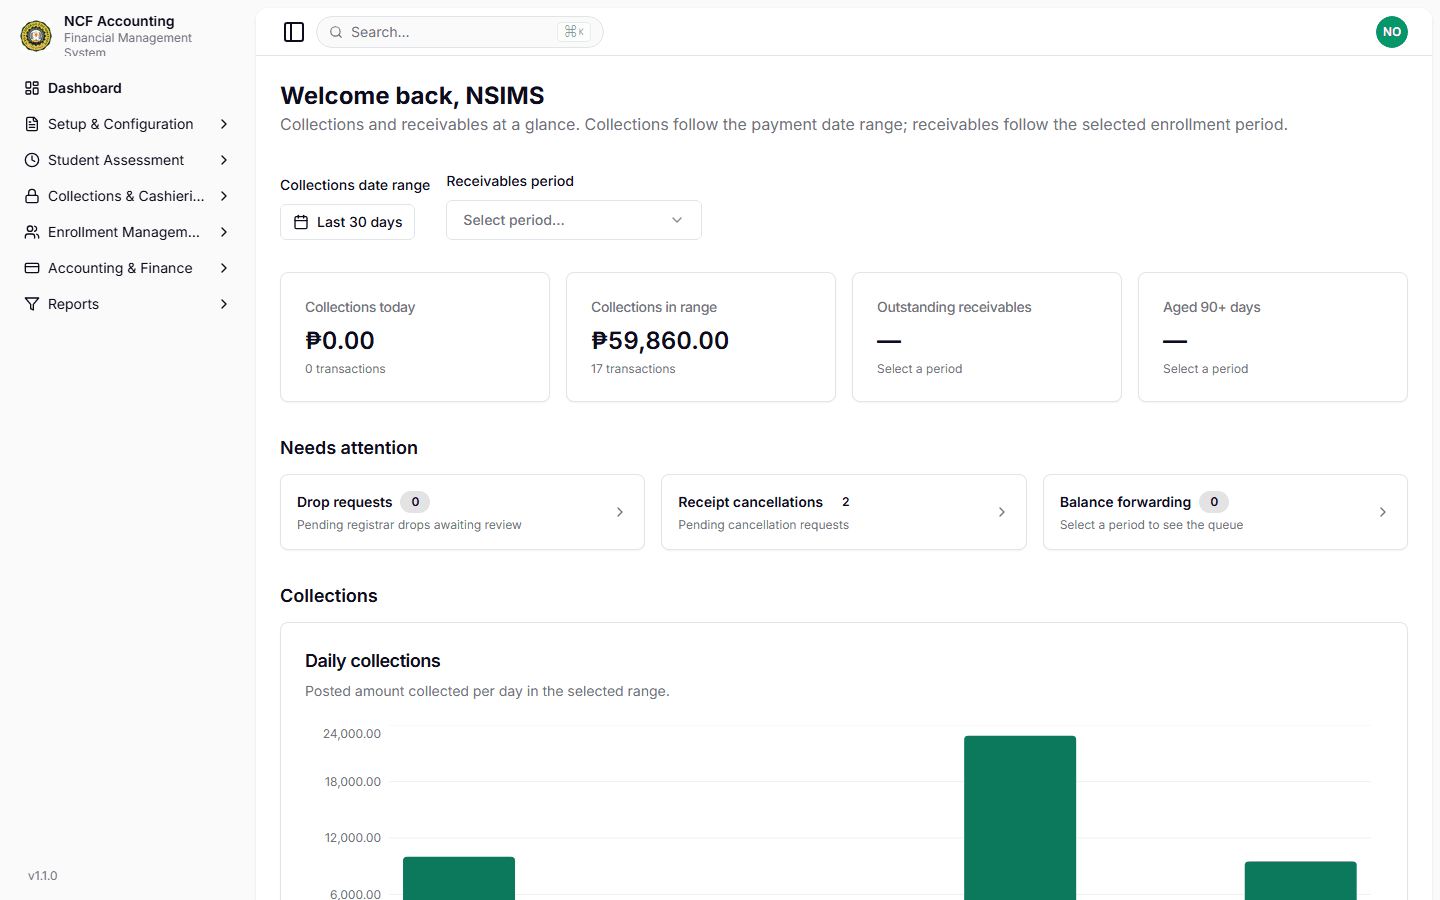Open Accounting & Finance menu
Screen dimensions: 1440x900
click(x=127, y=268)
